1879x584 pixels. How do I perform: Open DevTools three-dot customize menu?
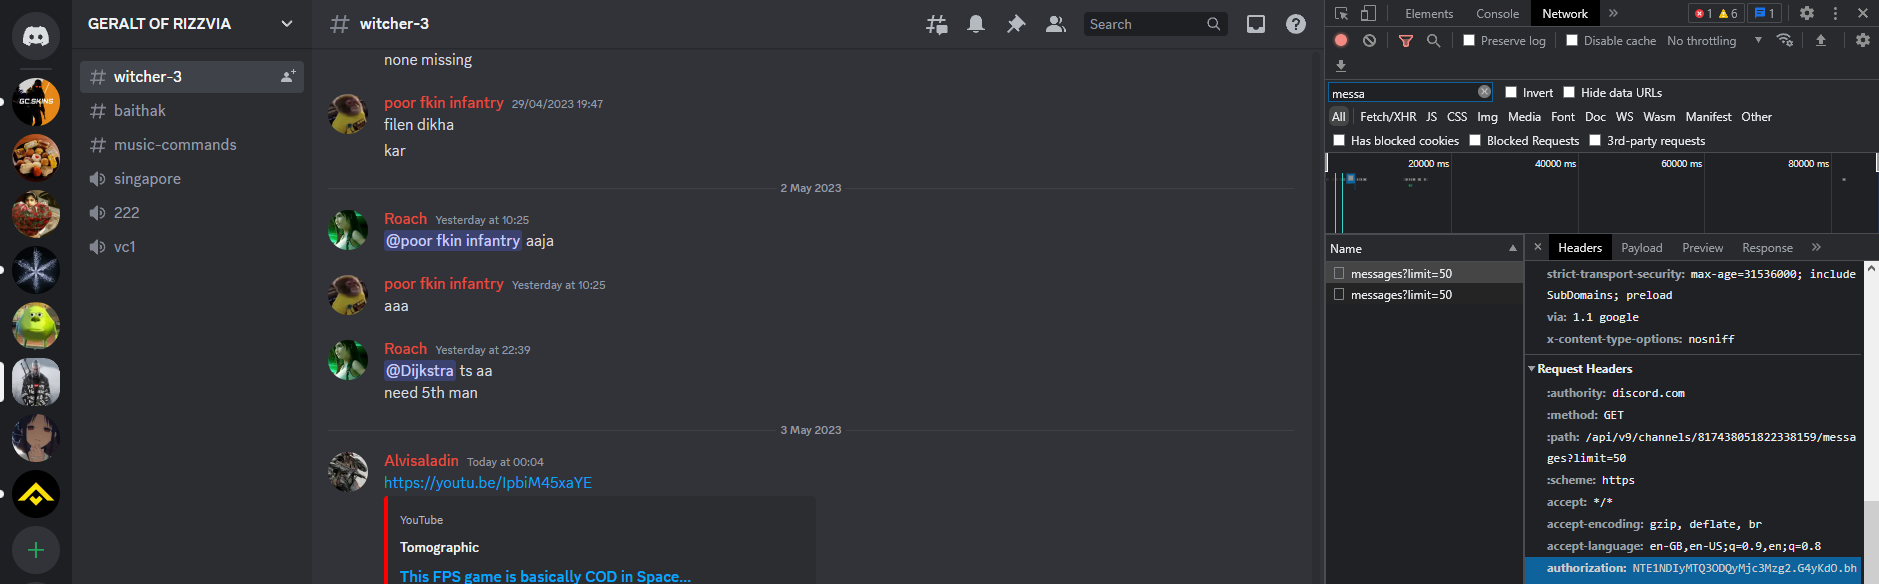tap(1835, 13)
